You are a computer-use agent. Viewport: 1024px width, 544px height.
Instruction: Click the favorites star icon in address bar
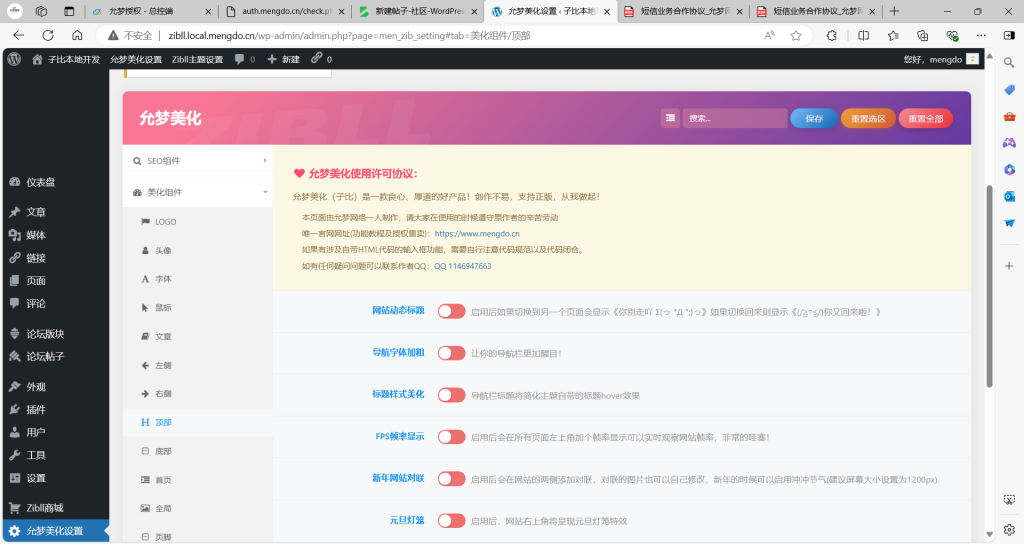pos(796,35)
